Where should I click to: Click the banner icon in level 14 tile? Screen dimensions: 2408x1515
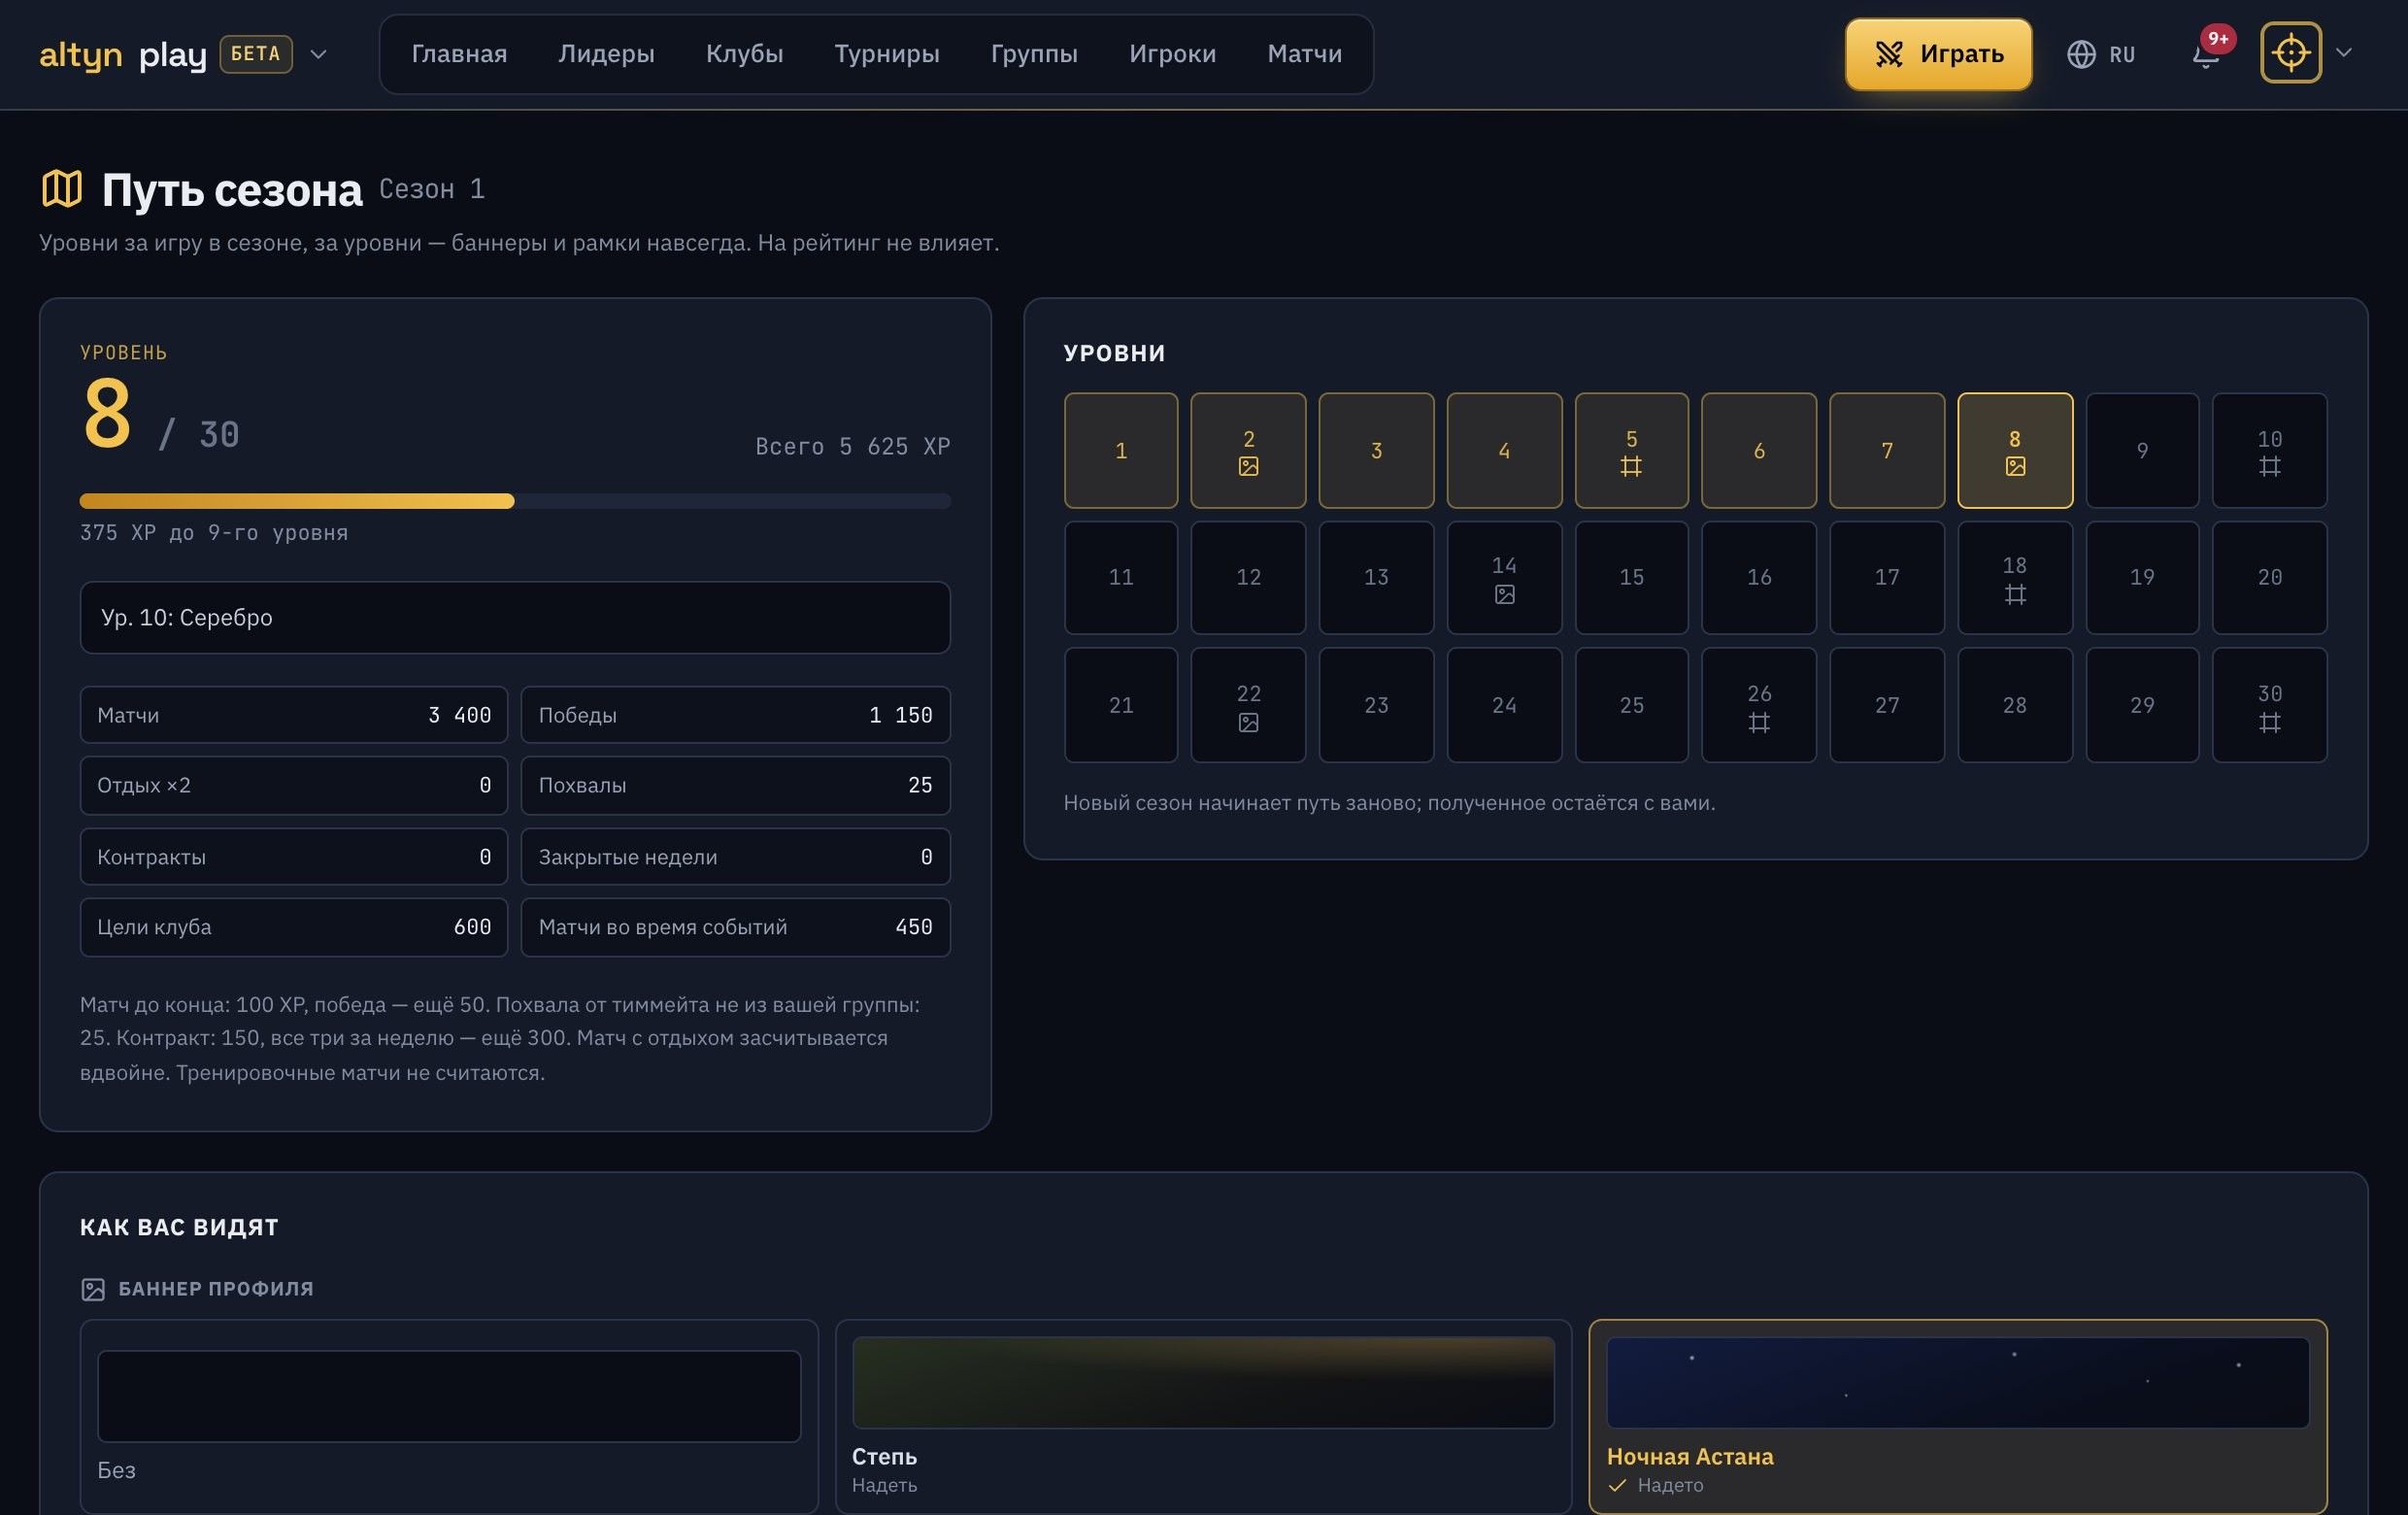coord(1504,594)
